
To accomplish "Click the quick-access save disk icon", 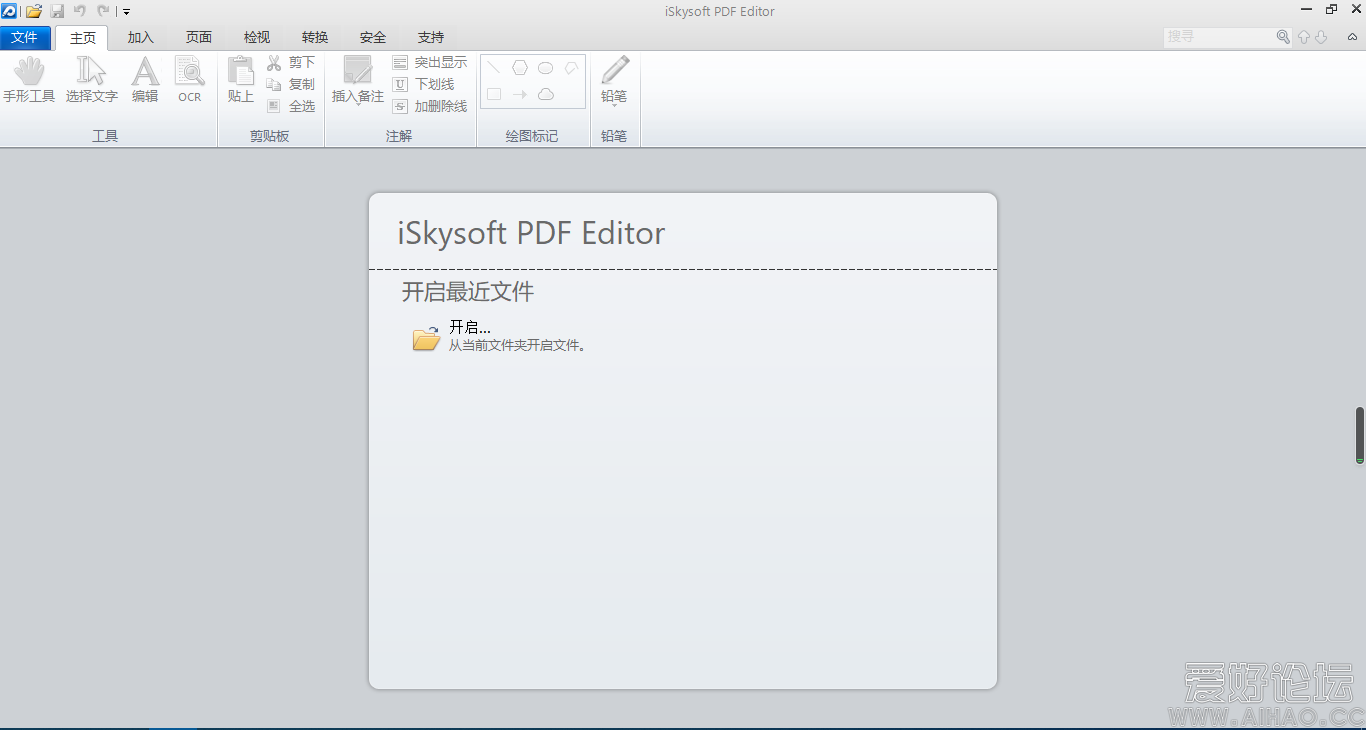I will click(57, 11).
